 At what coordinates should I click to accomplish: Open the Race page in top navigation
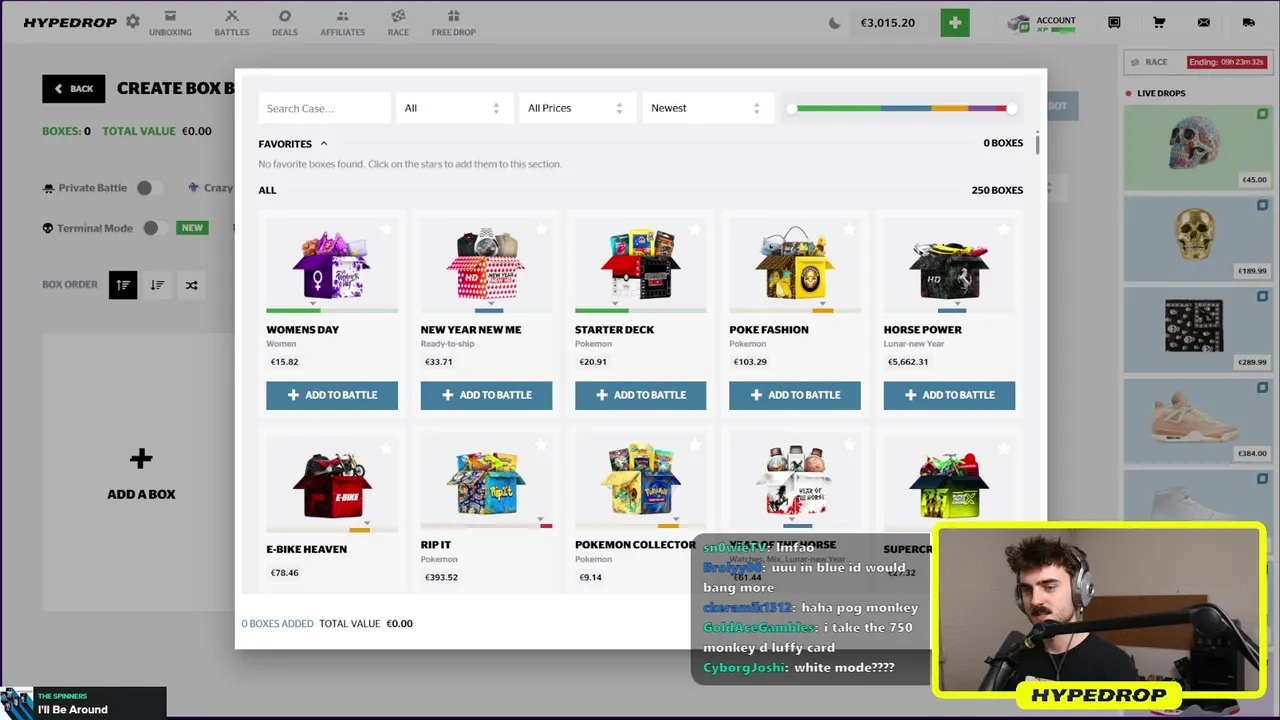[398, 22]
